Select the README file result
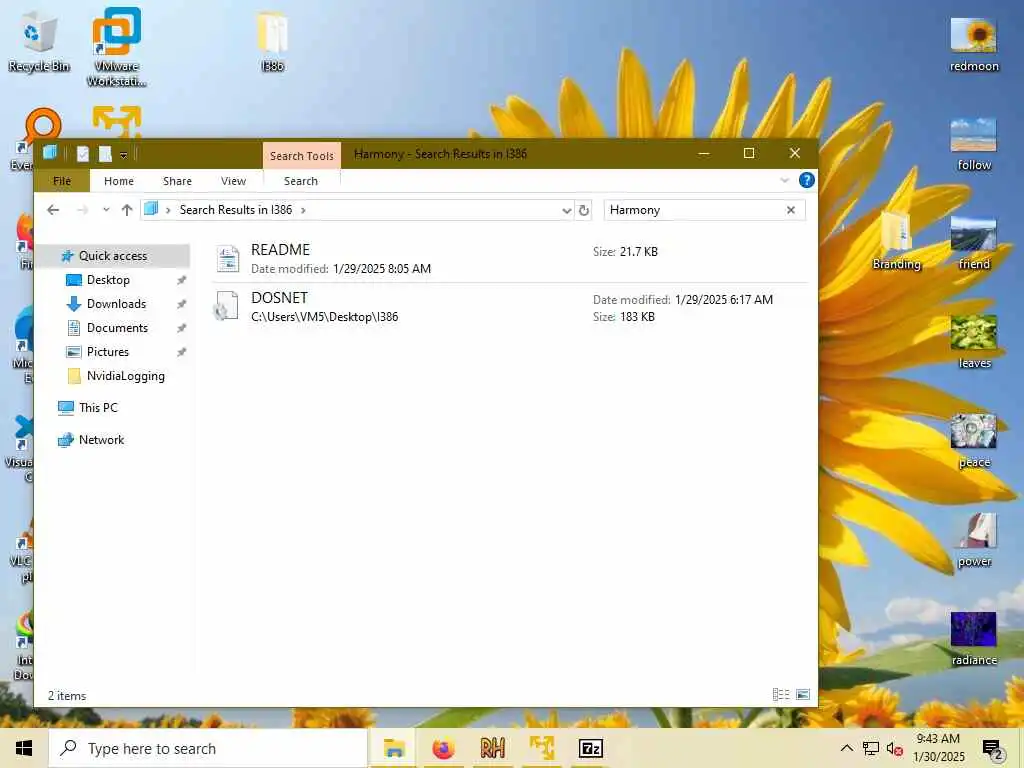The image size is (1024, 768). (x=510, y=259)
